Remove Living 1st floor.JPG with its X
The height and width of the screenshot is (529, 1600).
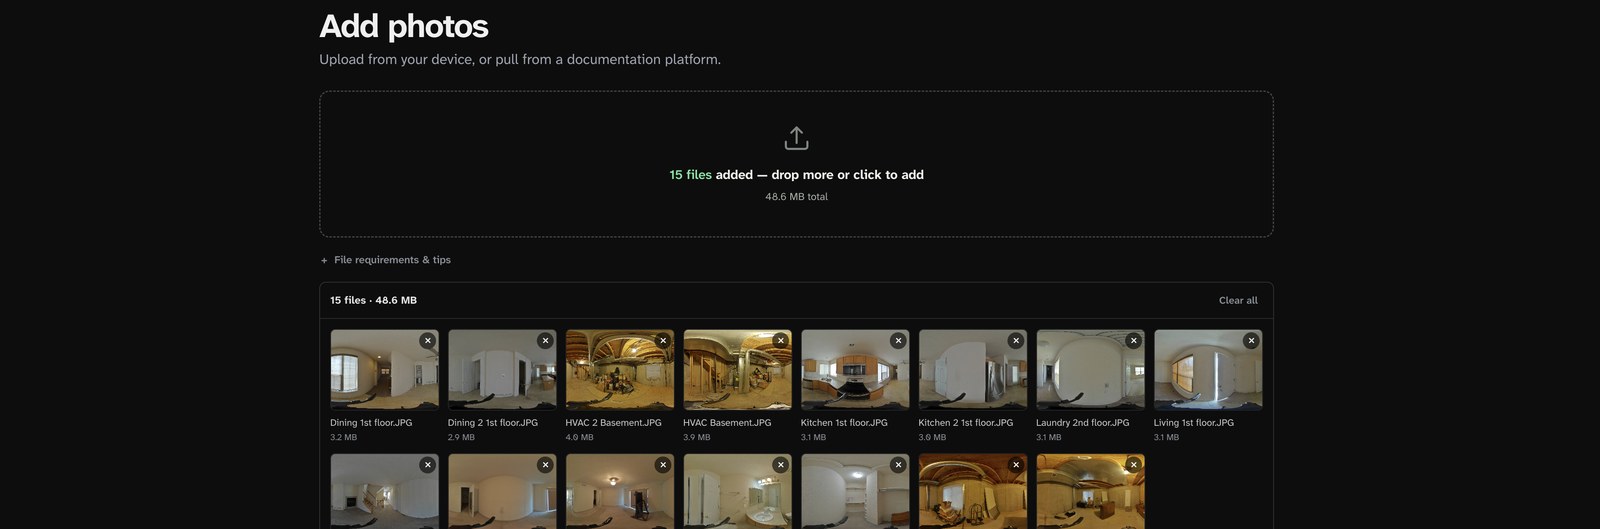click(1251, 341)
